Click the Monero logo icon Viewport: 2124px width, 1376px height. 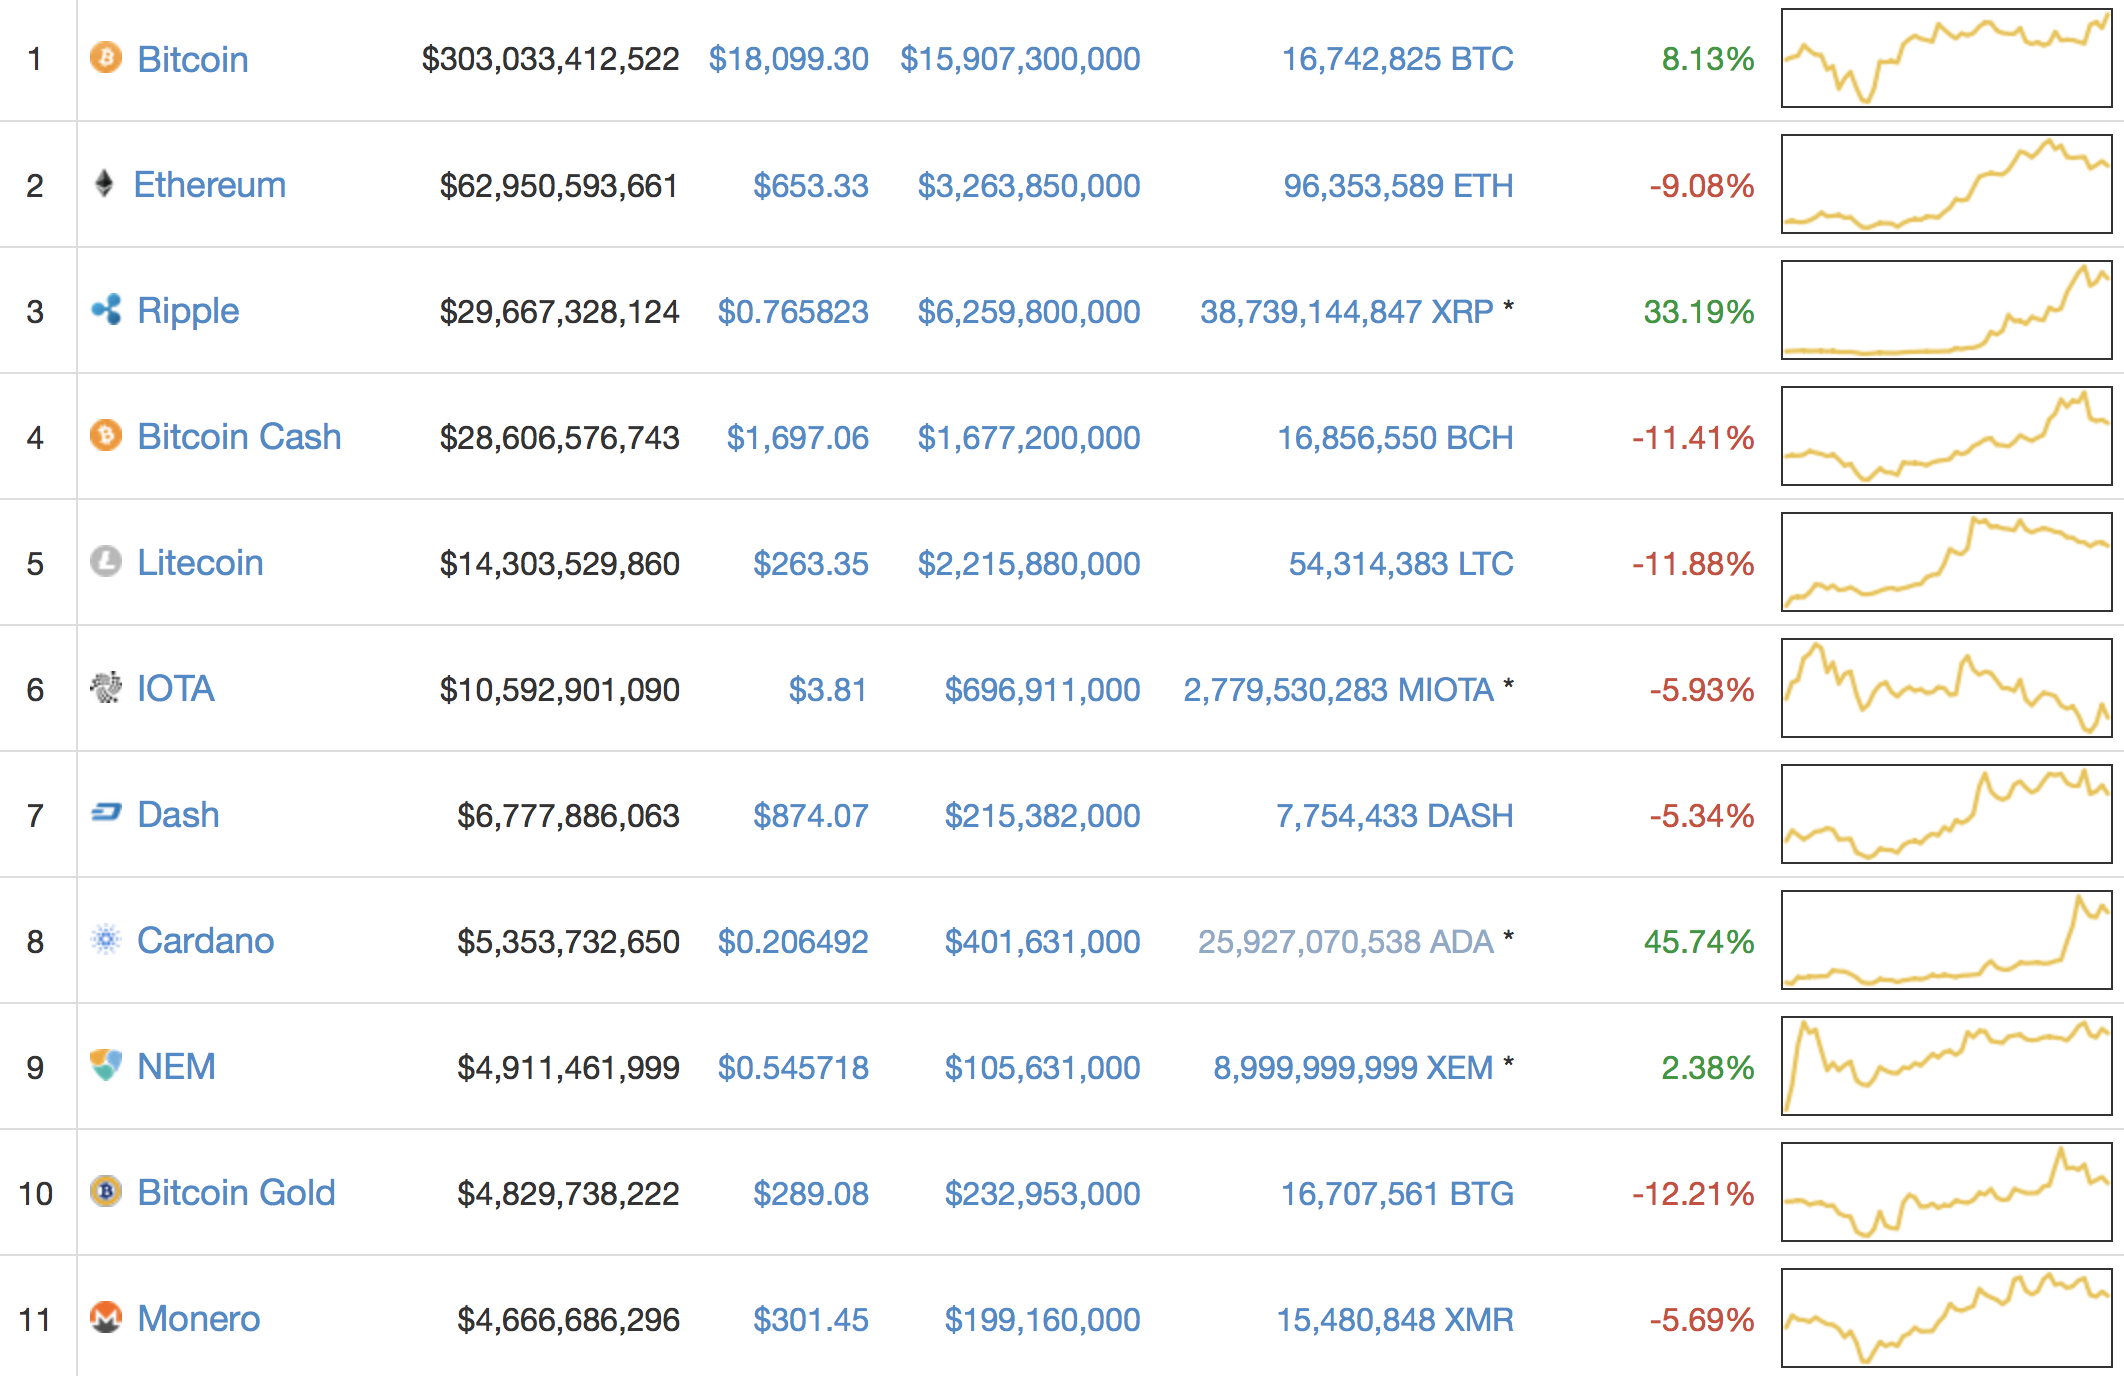[x=106, y=1318]
